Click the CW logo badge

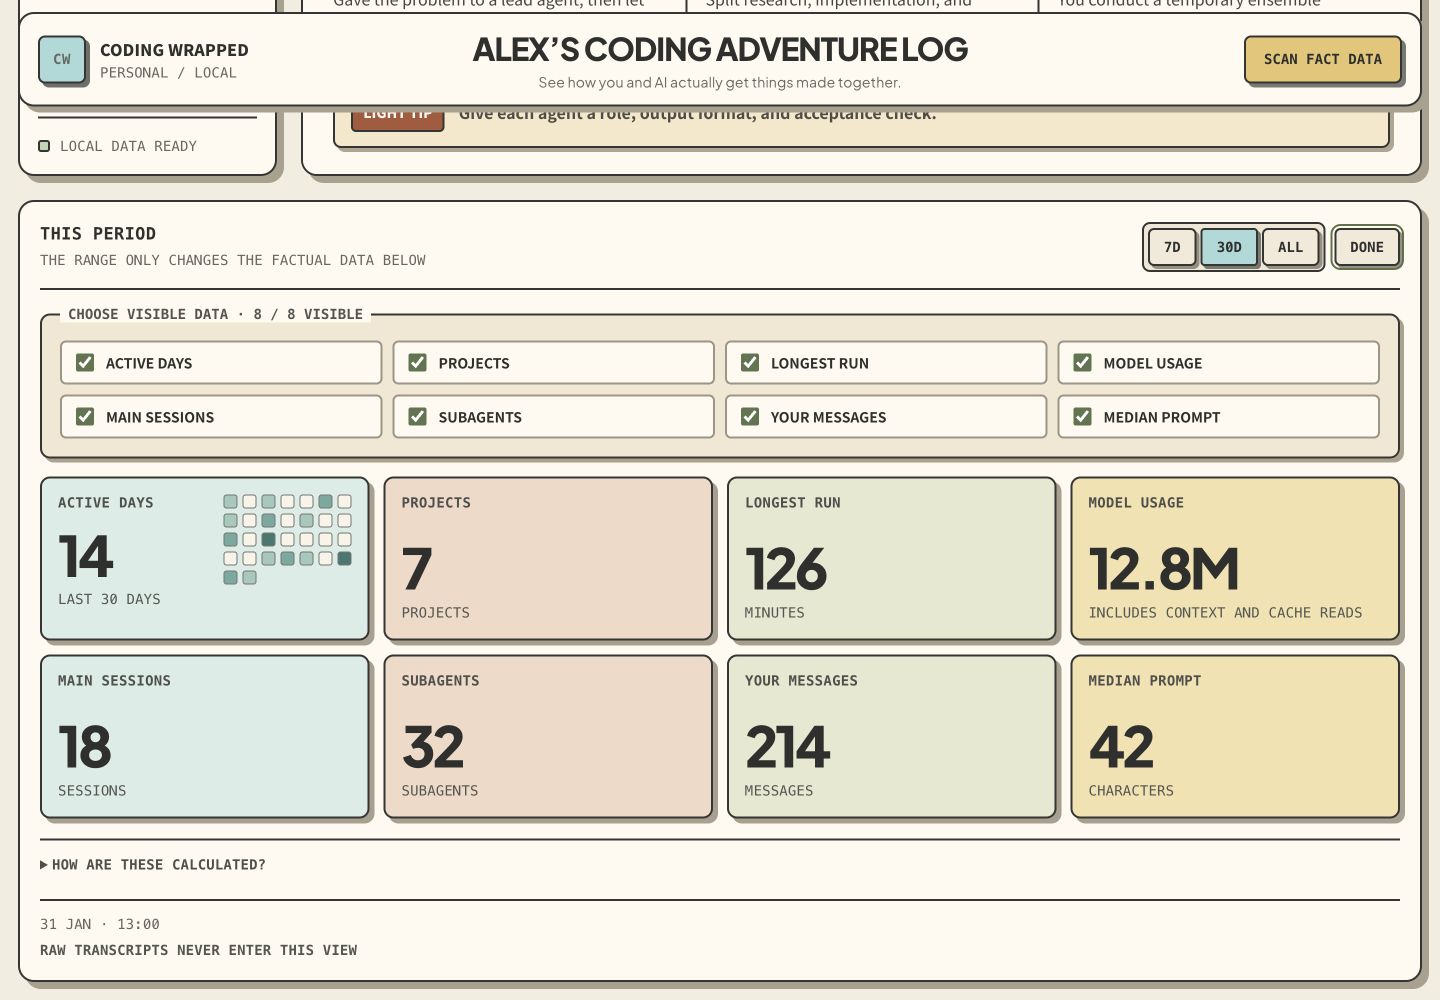(62, 59)
